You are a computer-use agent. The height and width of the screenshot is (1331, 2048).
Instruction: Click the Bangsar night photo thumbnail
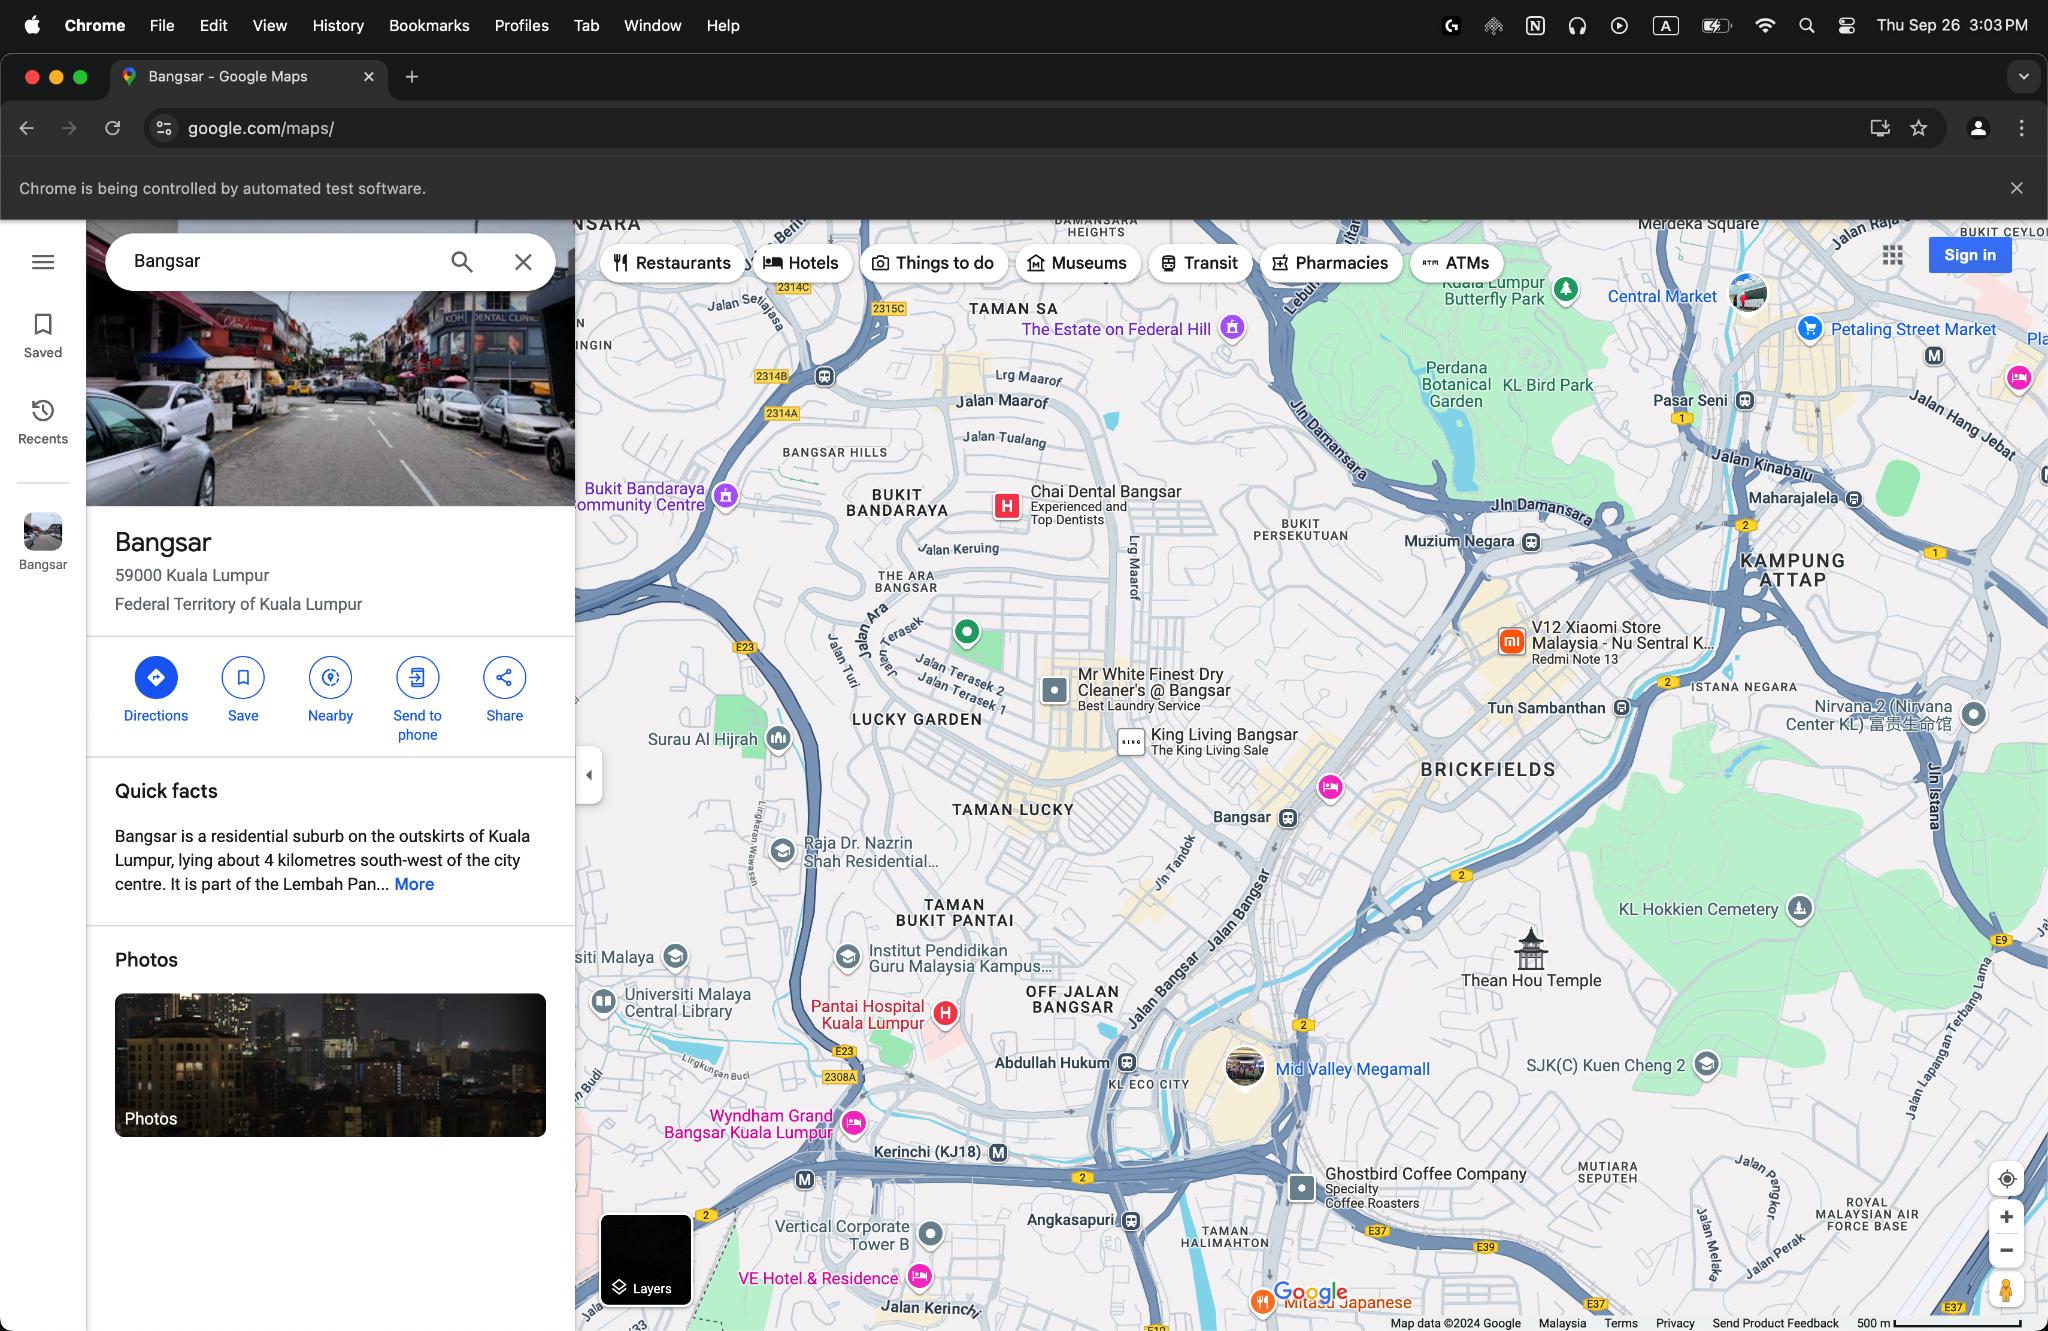(x=330, y=1065)
